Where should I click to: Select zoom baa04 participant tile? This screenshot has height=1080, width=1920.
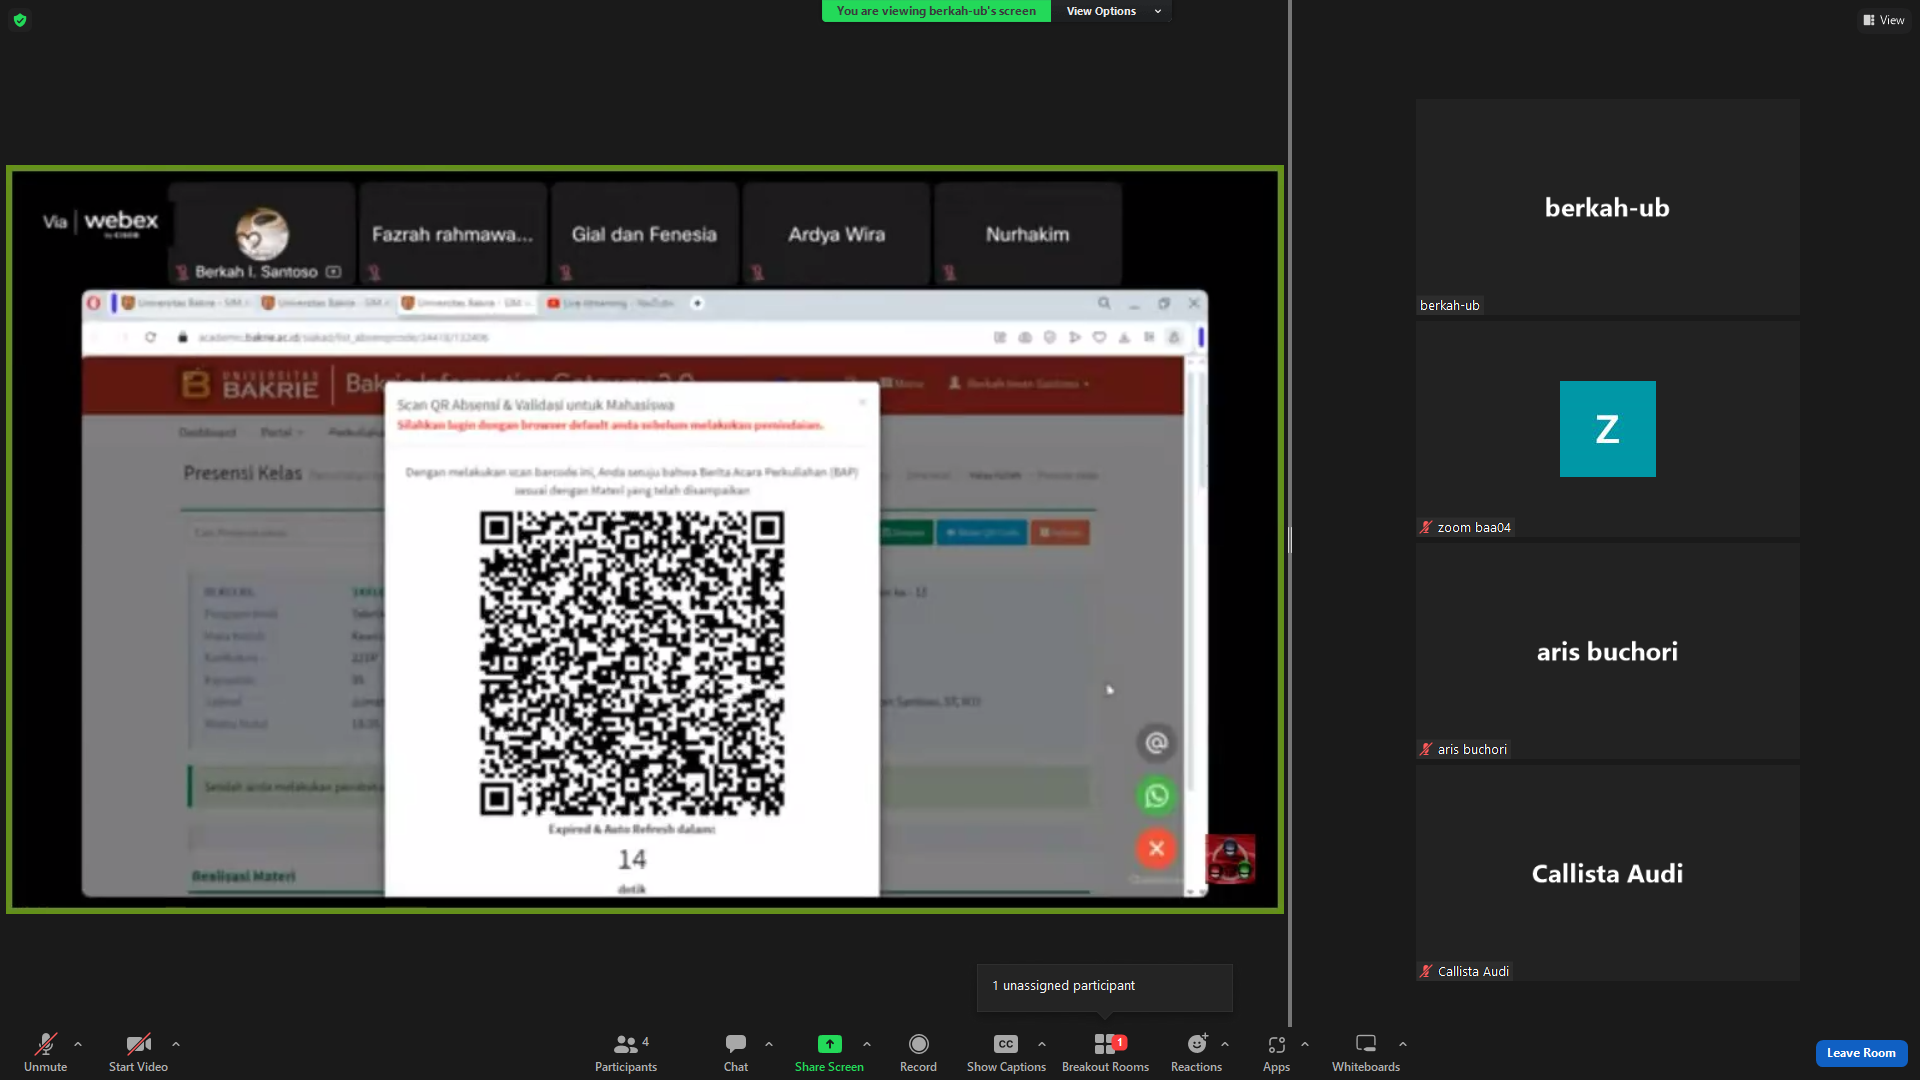(x=1607, y=429)
